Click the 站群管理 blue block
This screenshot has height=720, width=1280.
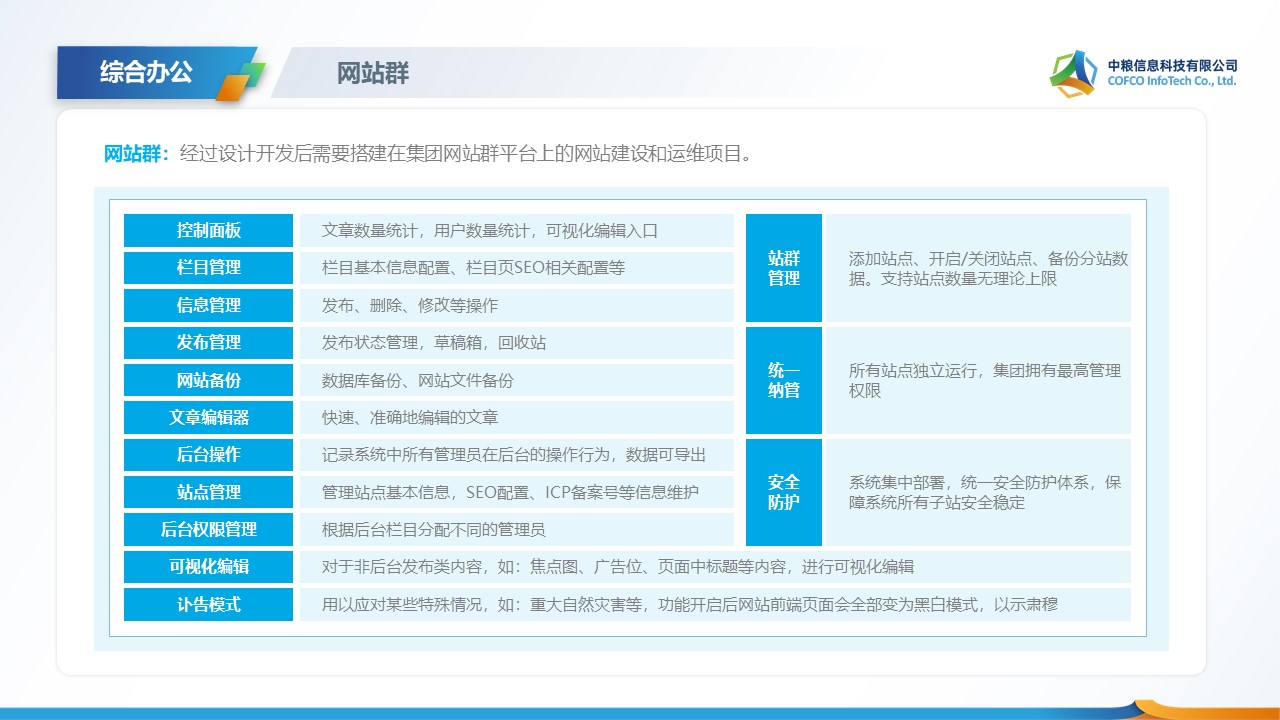pyautogui.click(x=784, y=268)
